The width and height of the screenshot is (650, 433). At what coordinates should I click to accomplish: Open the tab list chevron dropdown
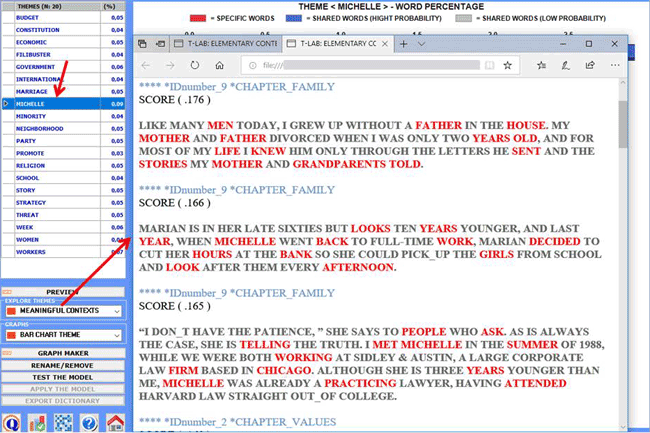coord(422,44)
